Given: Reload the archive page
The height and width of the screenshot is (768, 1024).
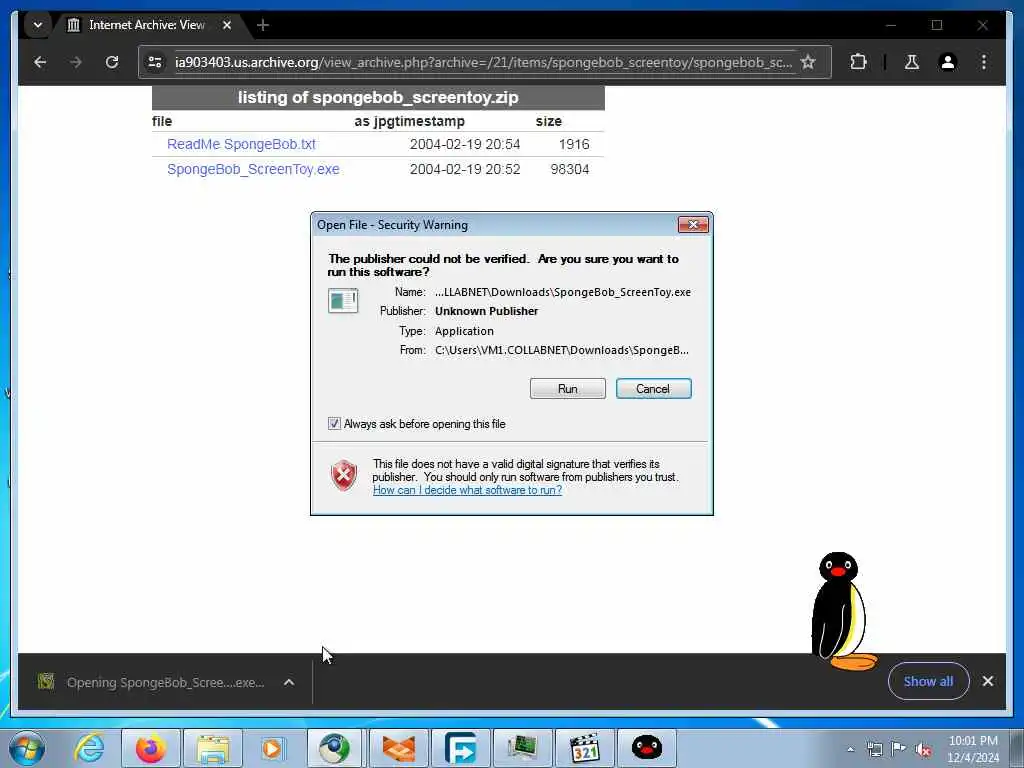Looking at the screenshot, I should 112,62.
